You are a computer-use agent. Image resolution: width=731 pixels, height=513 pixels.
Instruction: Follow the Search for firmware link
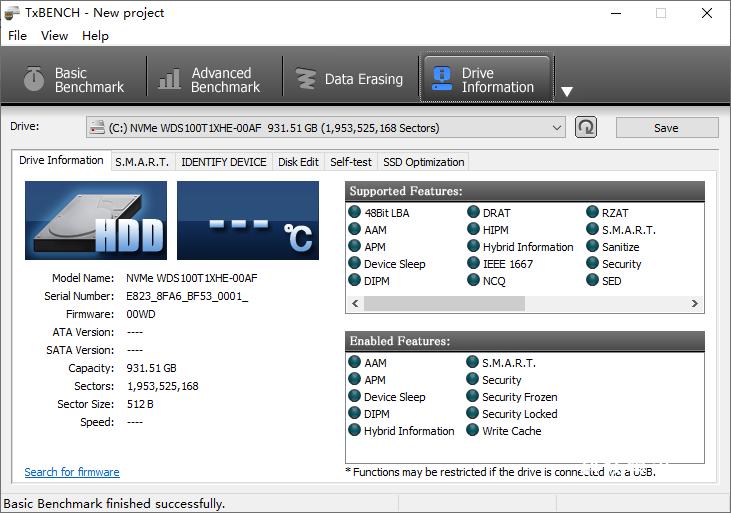[x=72, y=472]
